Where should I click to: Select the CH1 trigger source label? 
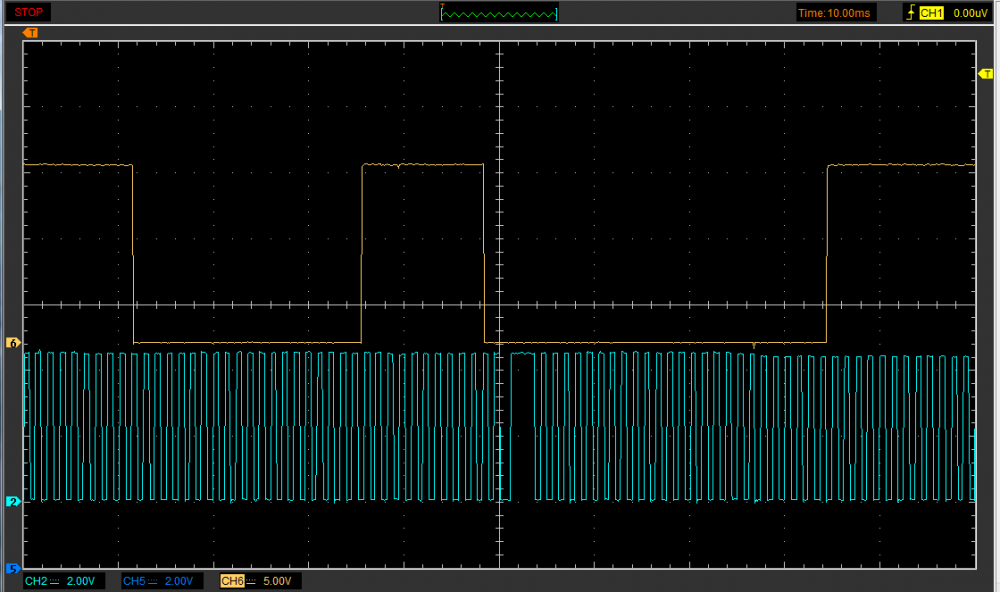coord(931,13)
